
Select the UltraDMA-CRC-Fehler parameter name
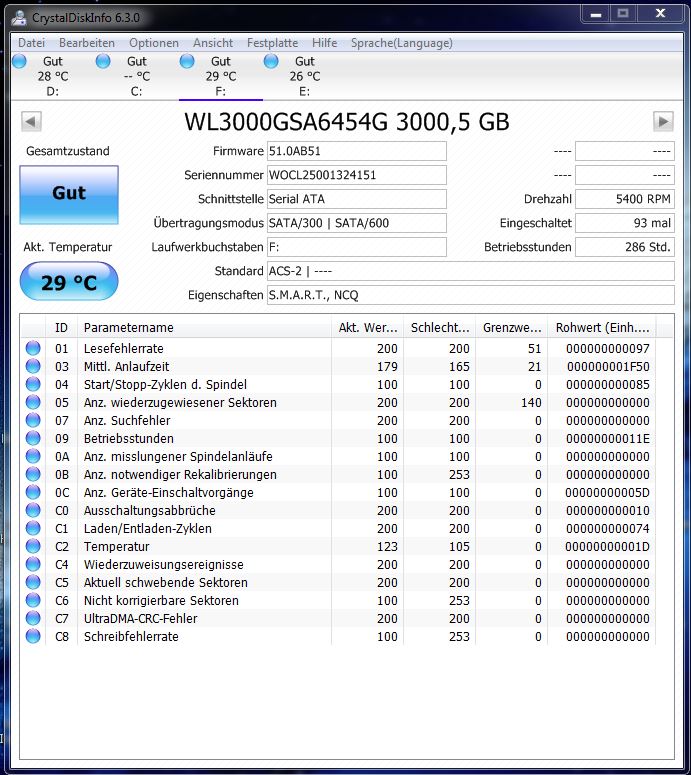coord(140,619)
